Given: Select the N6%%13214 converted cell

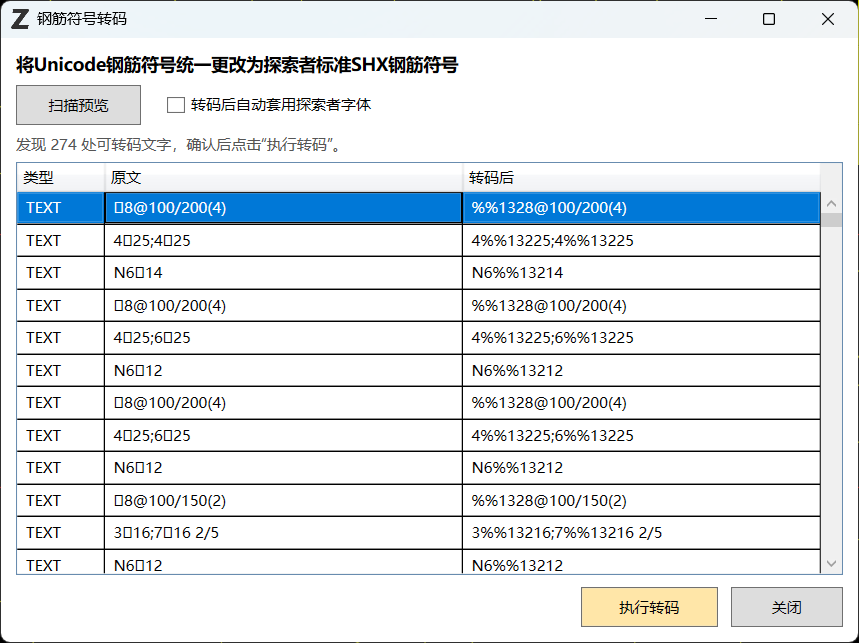Looking at the screenshot, I should [x=641, y=273].
